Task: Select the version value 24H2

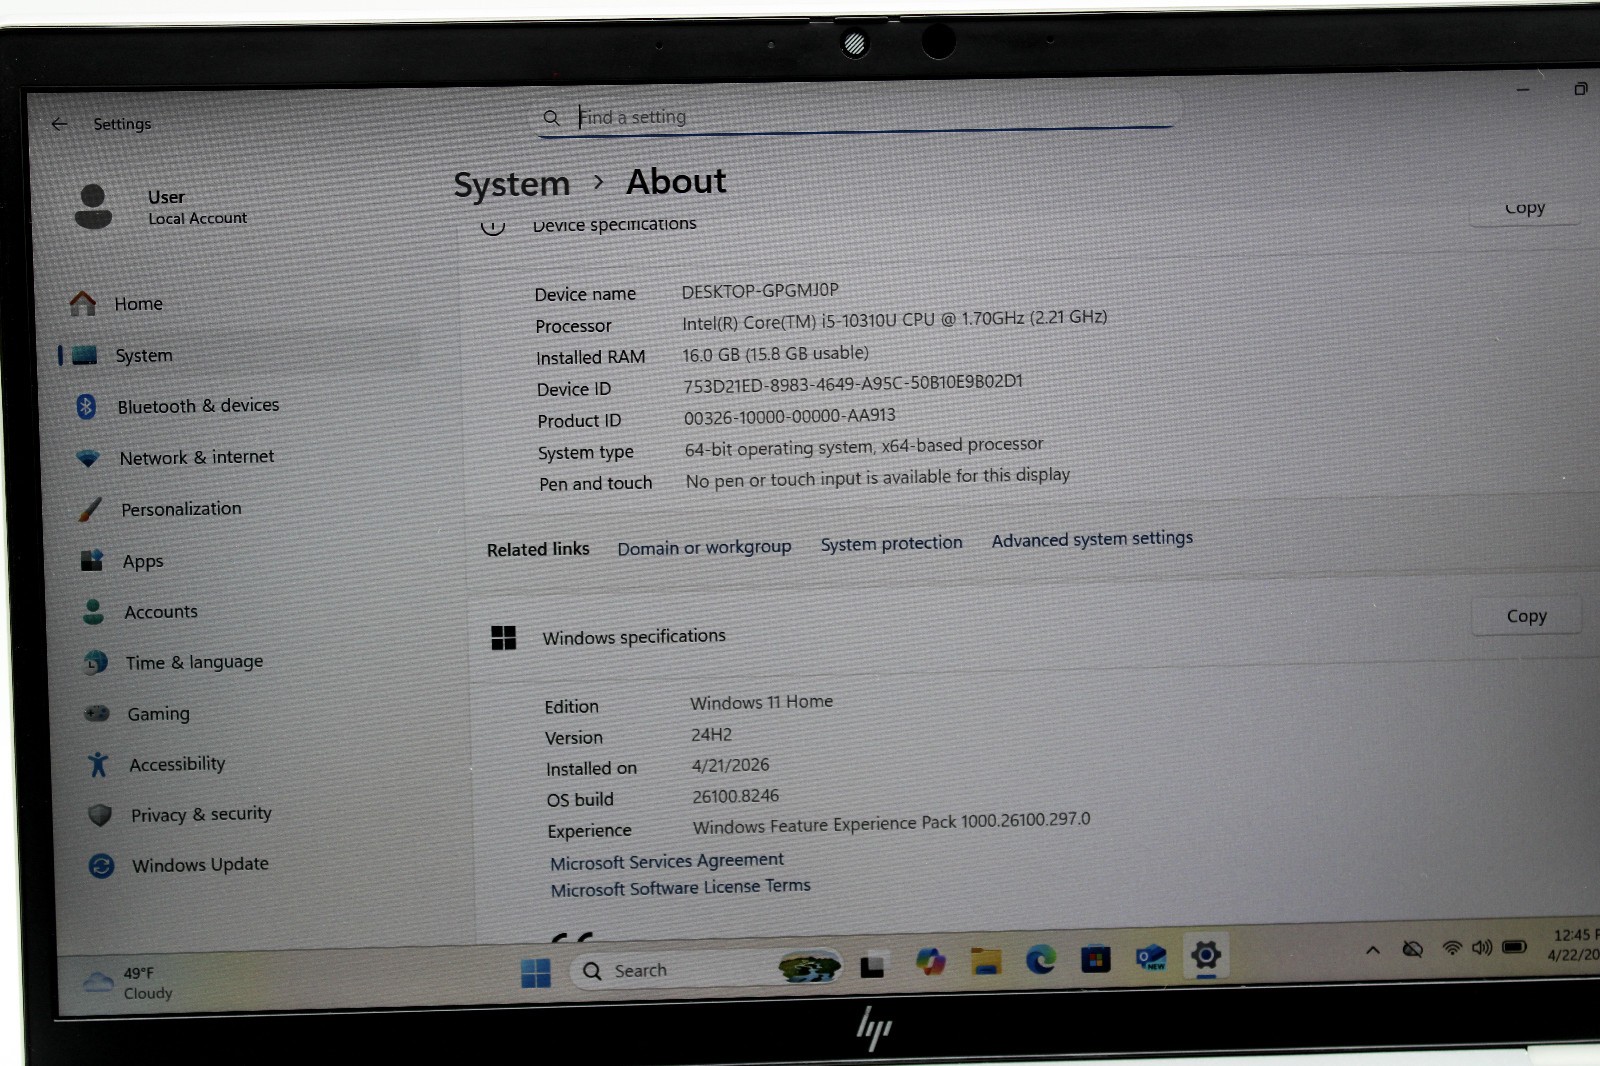Action: tap(711, 735)
